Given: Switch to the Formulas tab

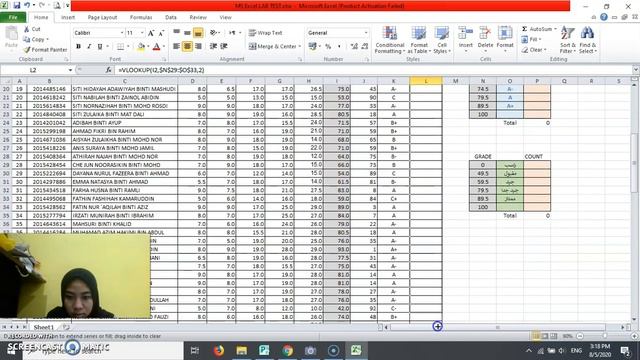Looking at the screenshot, I should coord(141,17).
